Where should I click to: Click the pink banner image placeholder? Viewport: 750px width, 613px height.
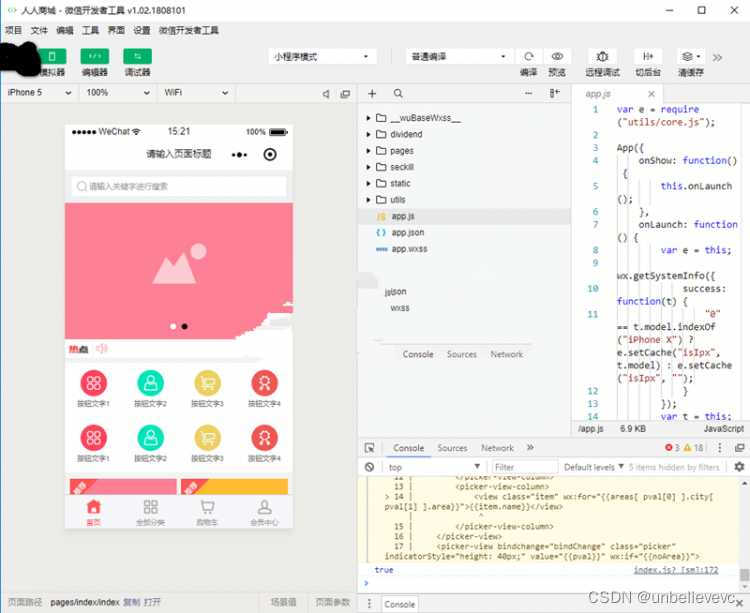(x=179, y=271)
